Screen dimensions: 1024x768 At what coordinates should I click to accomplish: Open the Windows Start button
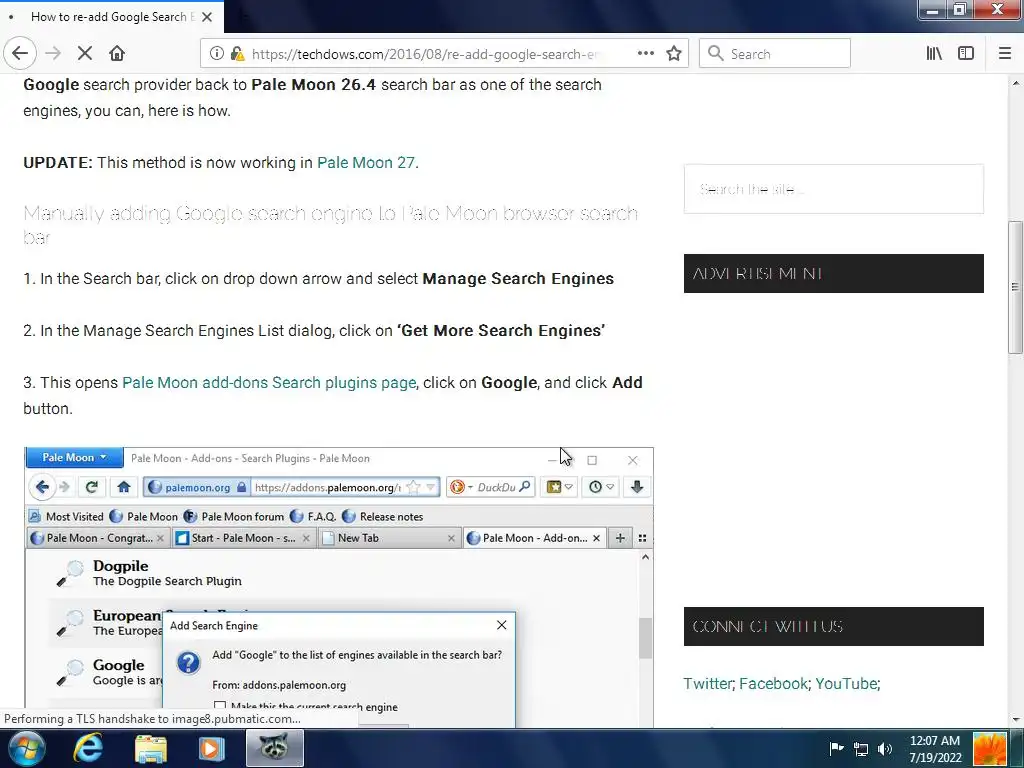pyautogui.click(x=25, y=748)
